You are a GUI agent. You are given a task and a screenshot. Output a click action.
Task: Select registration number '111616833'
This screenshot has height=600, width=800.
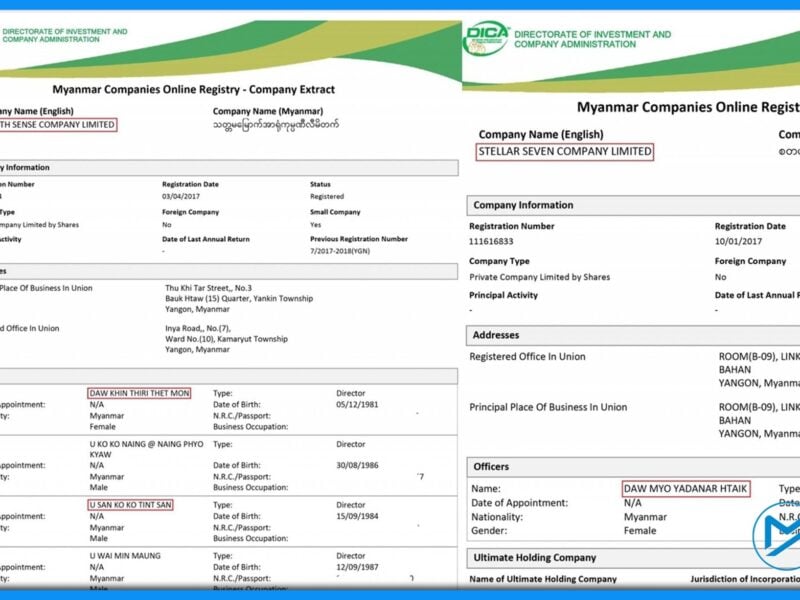(x=491, y=241)
